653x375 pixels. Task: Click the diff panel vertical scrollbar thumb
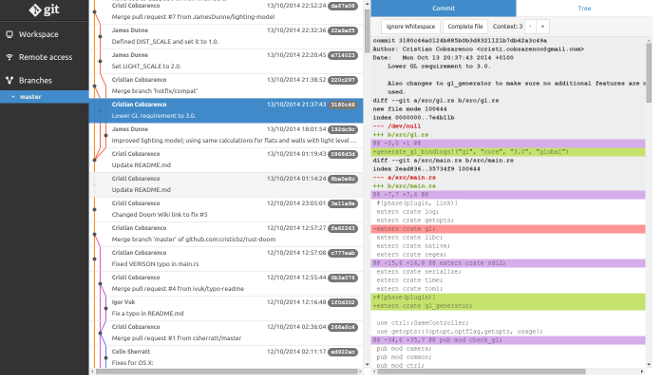click(649, 72)
